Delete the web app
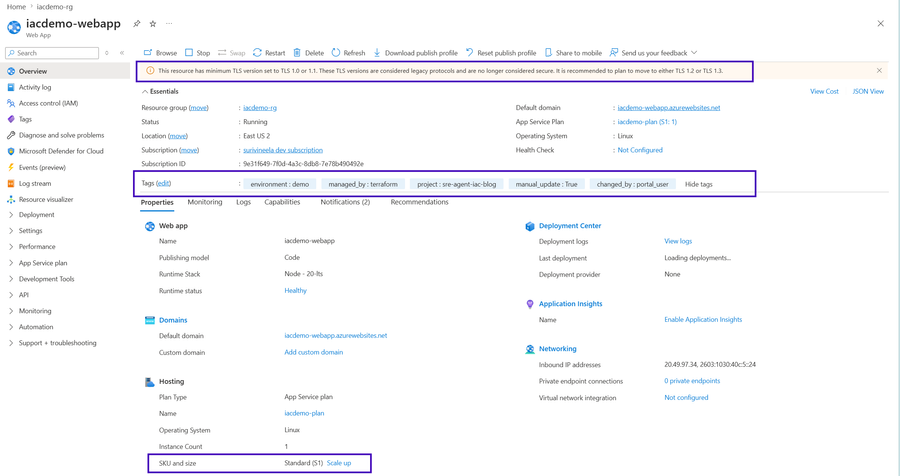 click(x=309, y=53)
